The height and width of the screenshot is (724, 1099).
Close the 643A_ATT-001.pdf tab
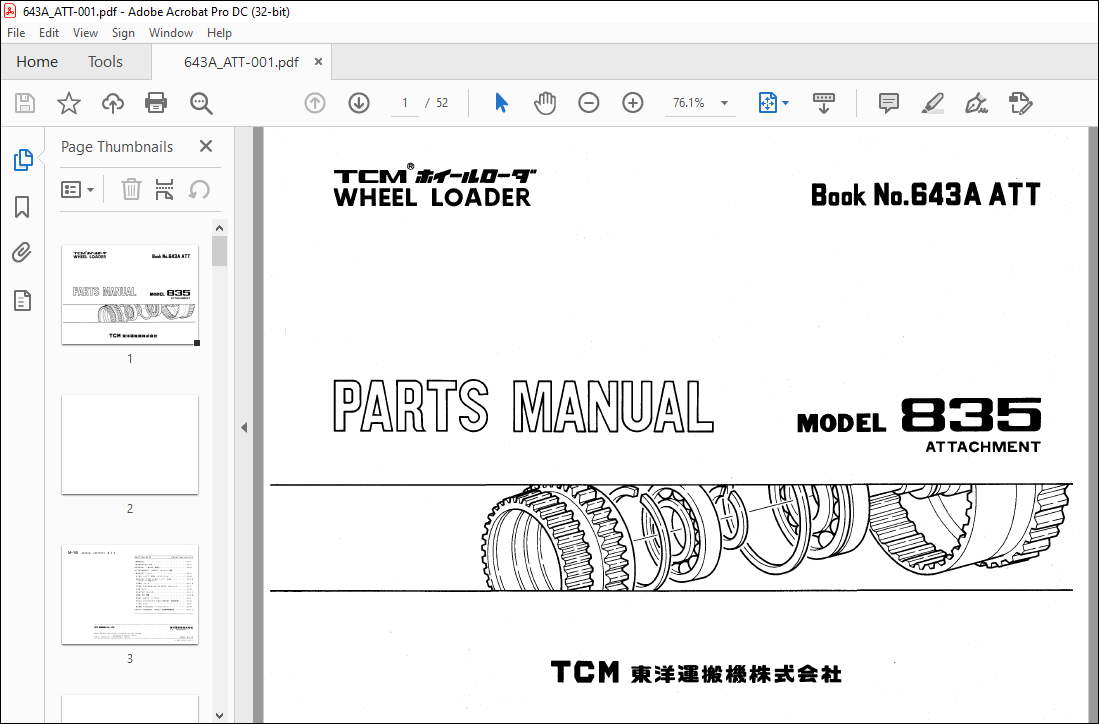click(x=318, y=62)
